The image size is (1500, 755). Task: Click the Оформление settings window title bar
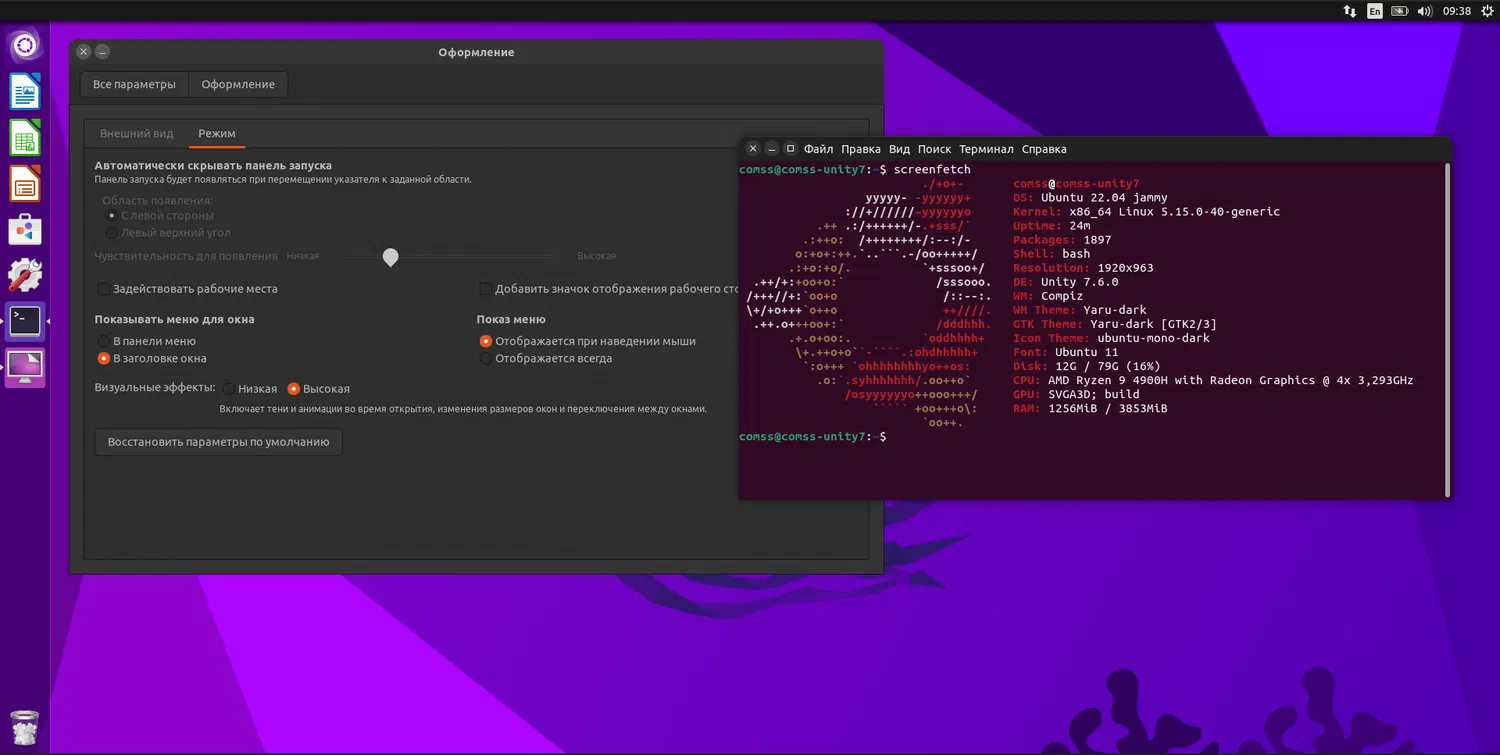[476, 52]
